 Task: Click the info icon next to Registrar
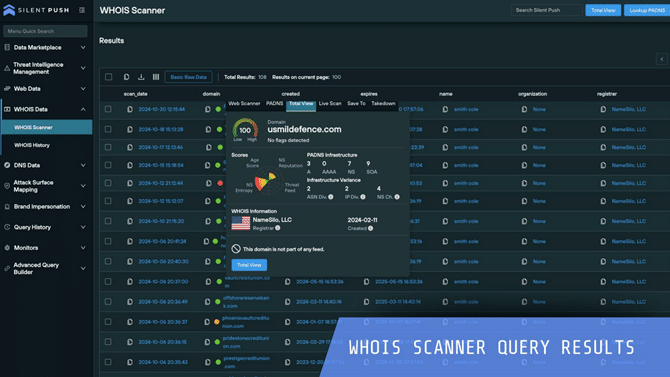click(x=278, y=228)
